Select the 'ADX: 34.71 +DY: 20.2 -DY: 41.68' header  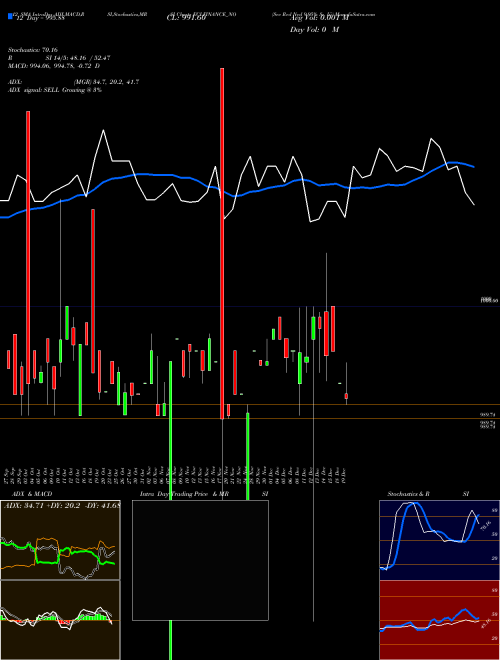61,505
